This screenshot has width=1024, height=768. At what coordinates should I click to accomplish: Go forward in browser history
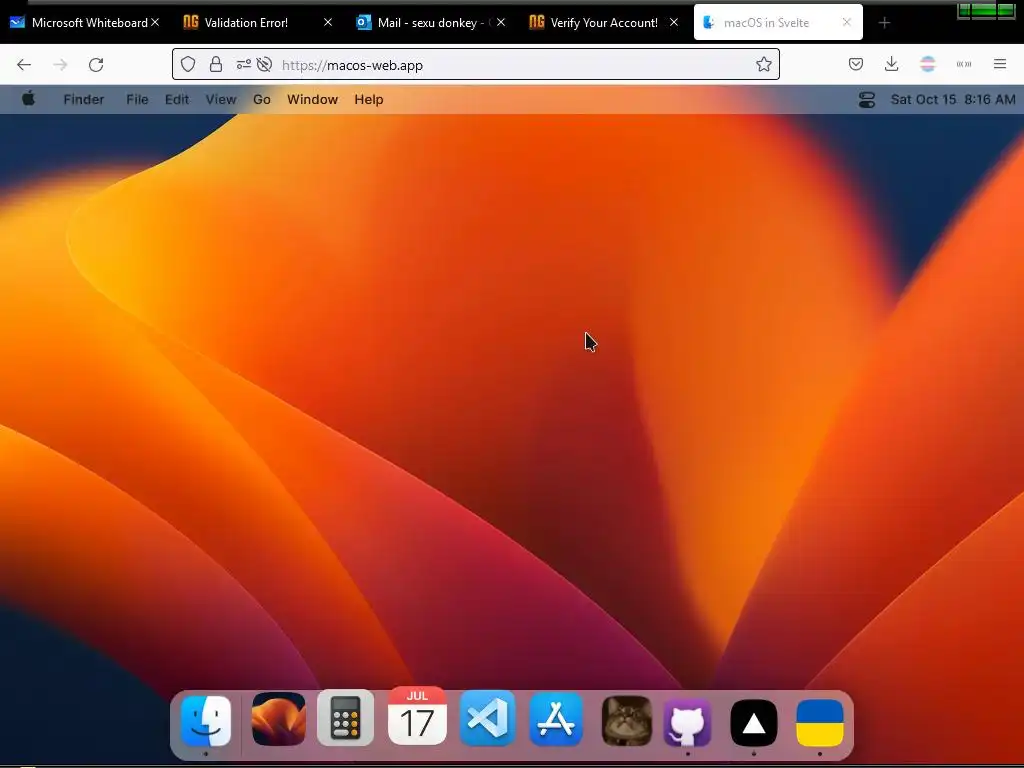(x=60, y=65)
